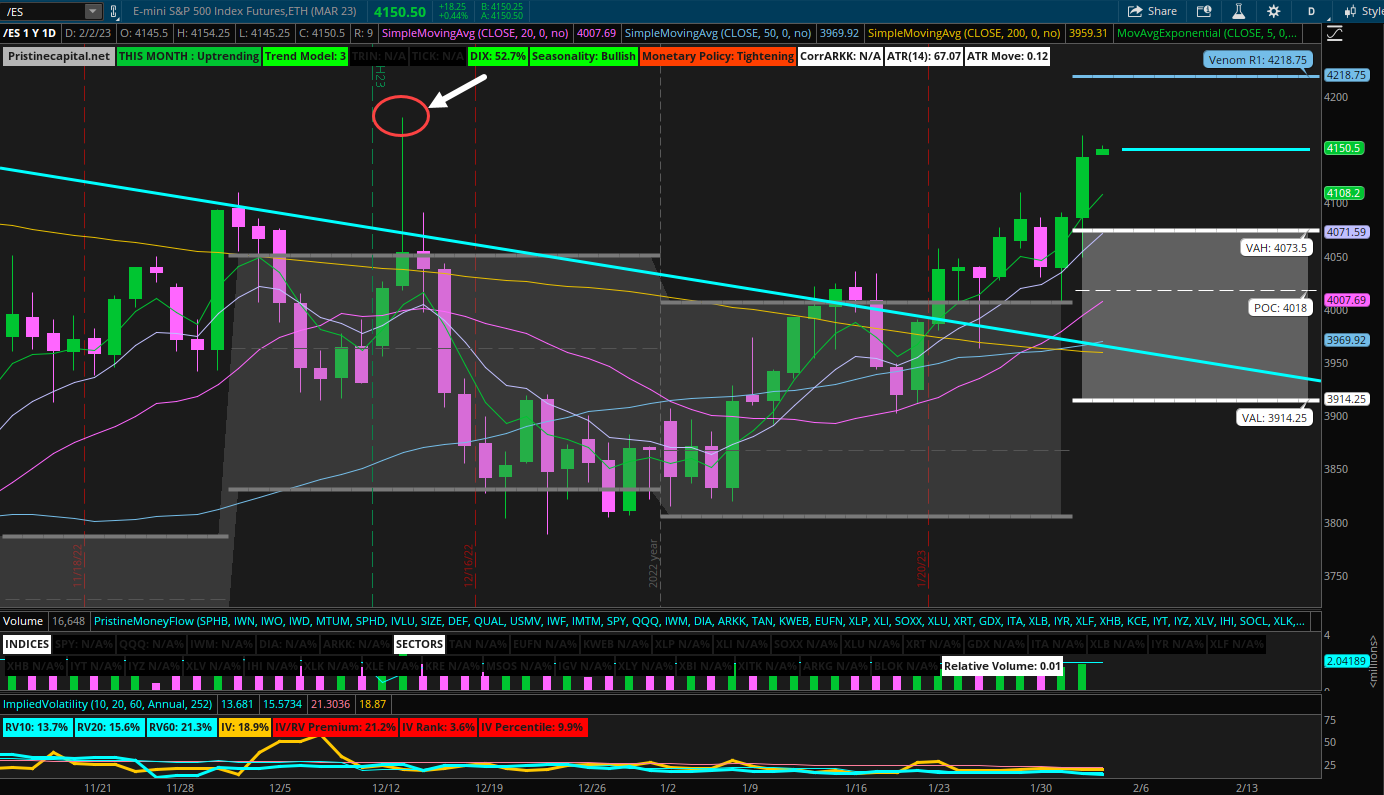This screenshot has height=795, width=1384.
Task: Click the 2.04189 volume axis tag
Action: pos(1345,661)
